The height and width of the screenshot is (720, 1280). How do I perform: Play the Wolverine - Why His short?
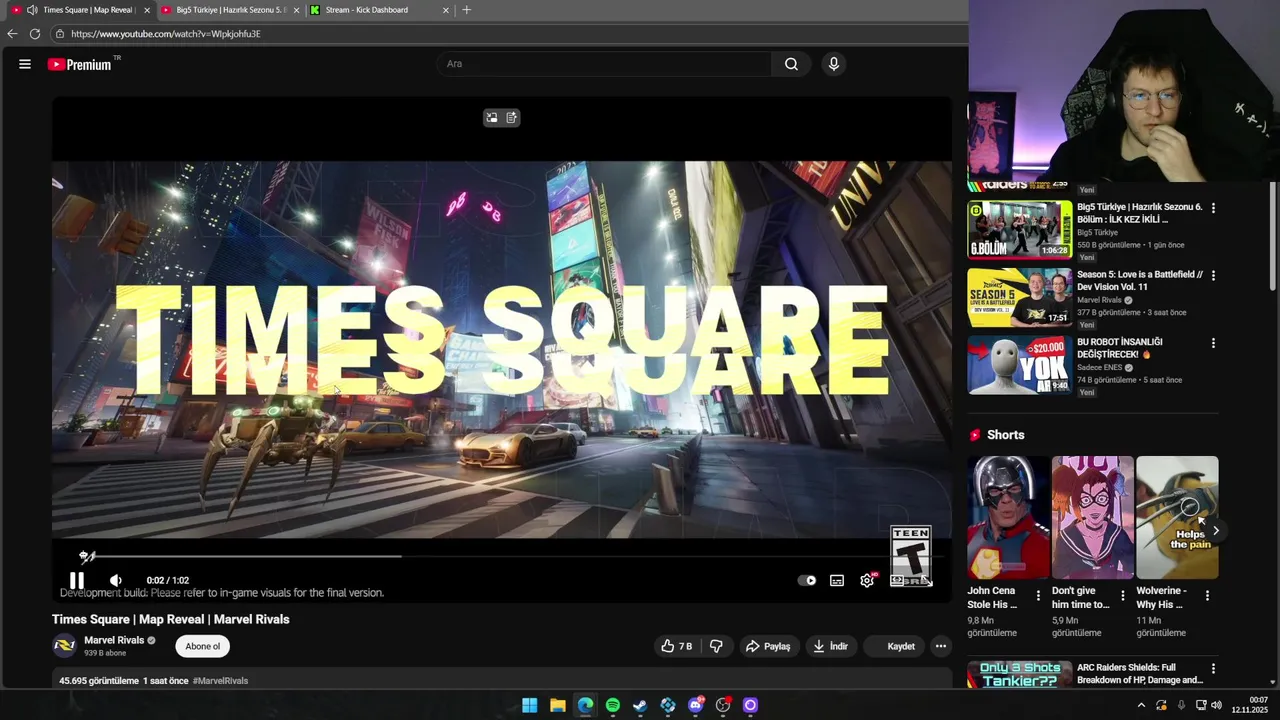[1177, 517]
